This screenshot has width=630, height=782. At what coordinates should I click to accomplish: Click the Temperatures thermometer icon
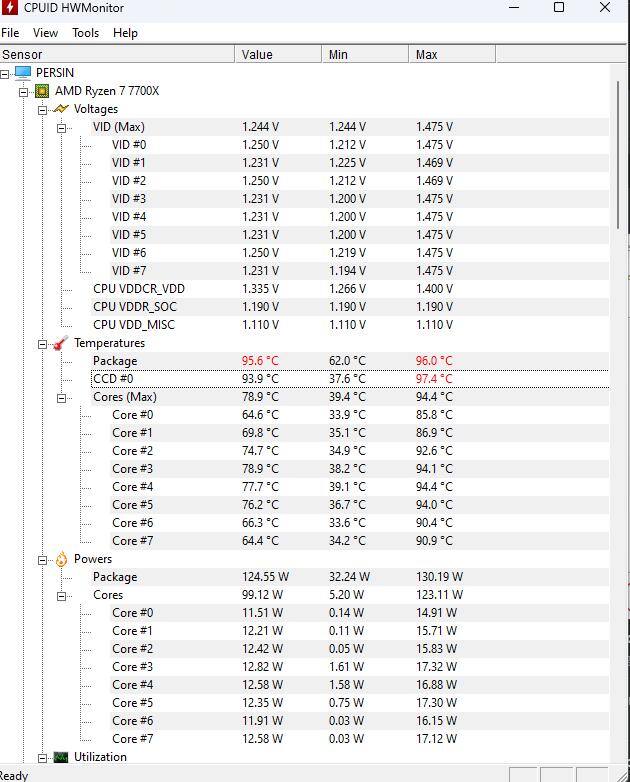pos(61,343)
